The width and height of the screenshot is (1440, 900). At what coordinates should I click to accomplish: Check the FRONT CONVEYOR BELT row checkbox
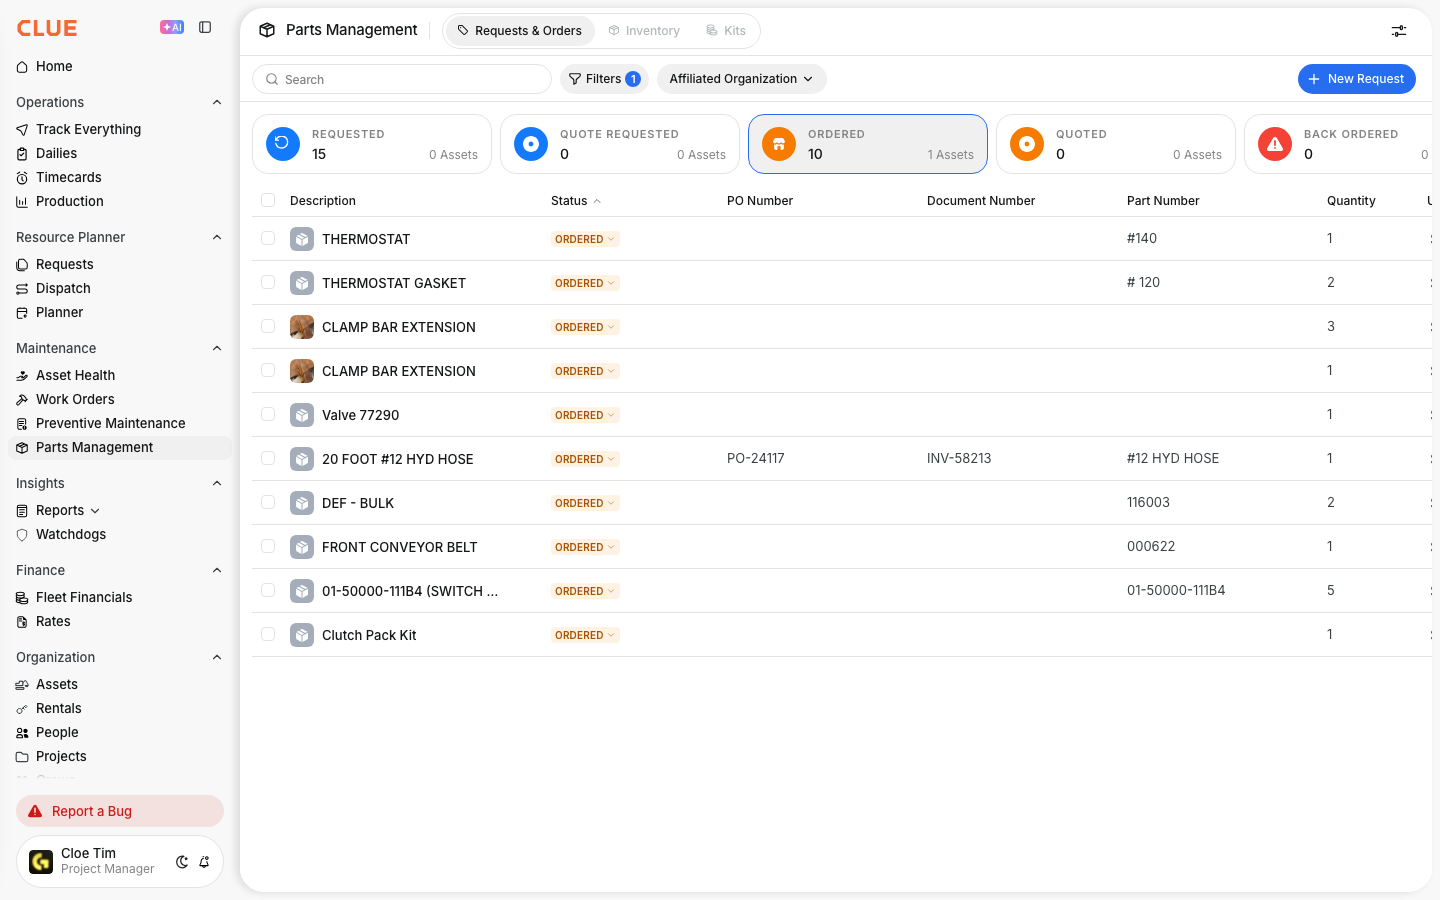[268, 546]
